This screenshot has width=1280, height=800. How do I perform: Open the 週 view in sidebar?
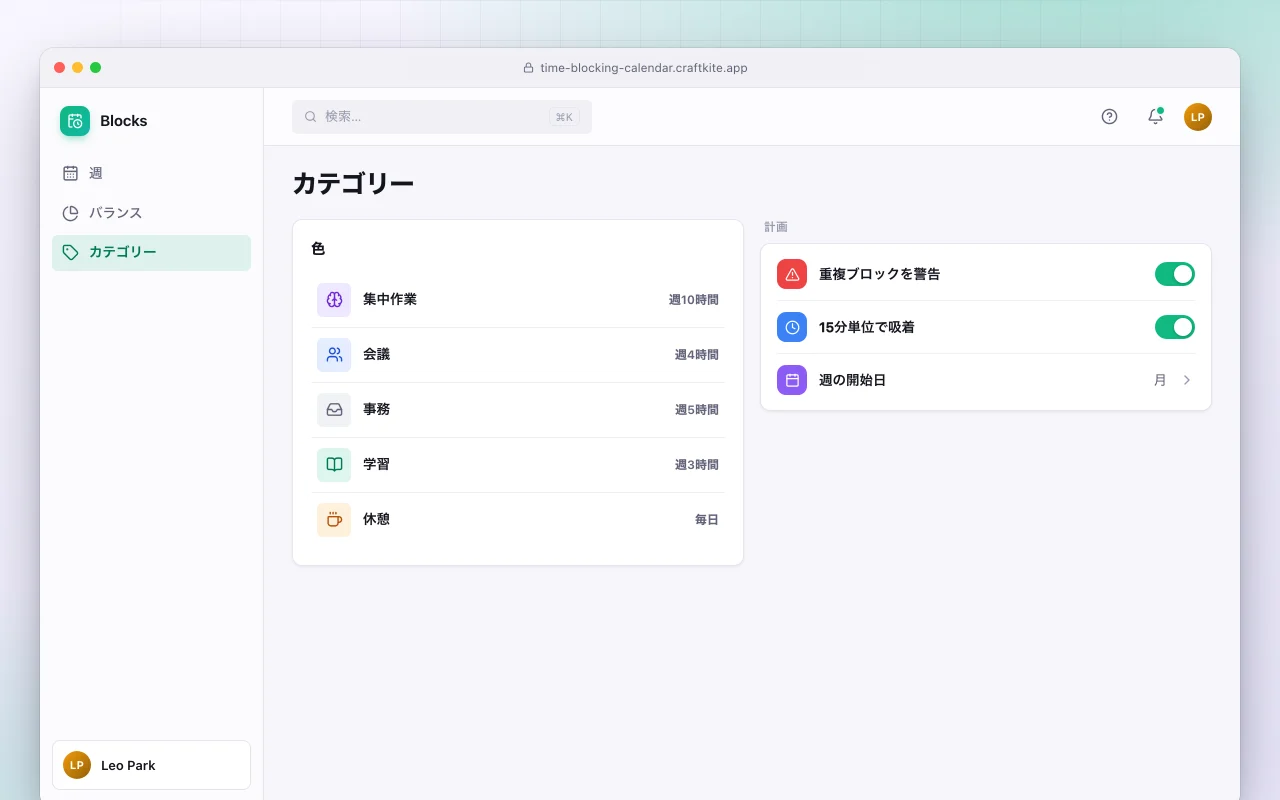151,173
